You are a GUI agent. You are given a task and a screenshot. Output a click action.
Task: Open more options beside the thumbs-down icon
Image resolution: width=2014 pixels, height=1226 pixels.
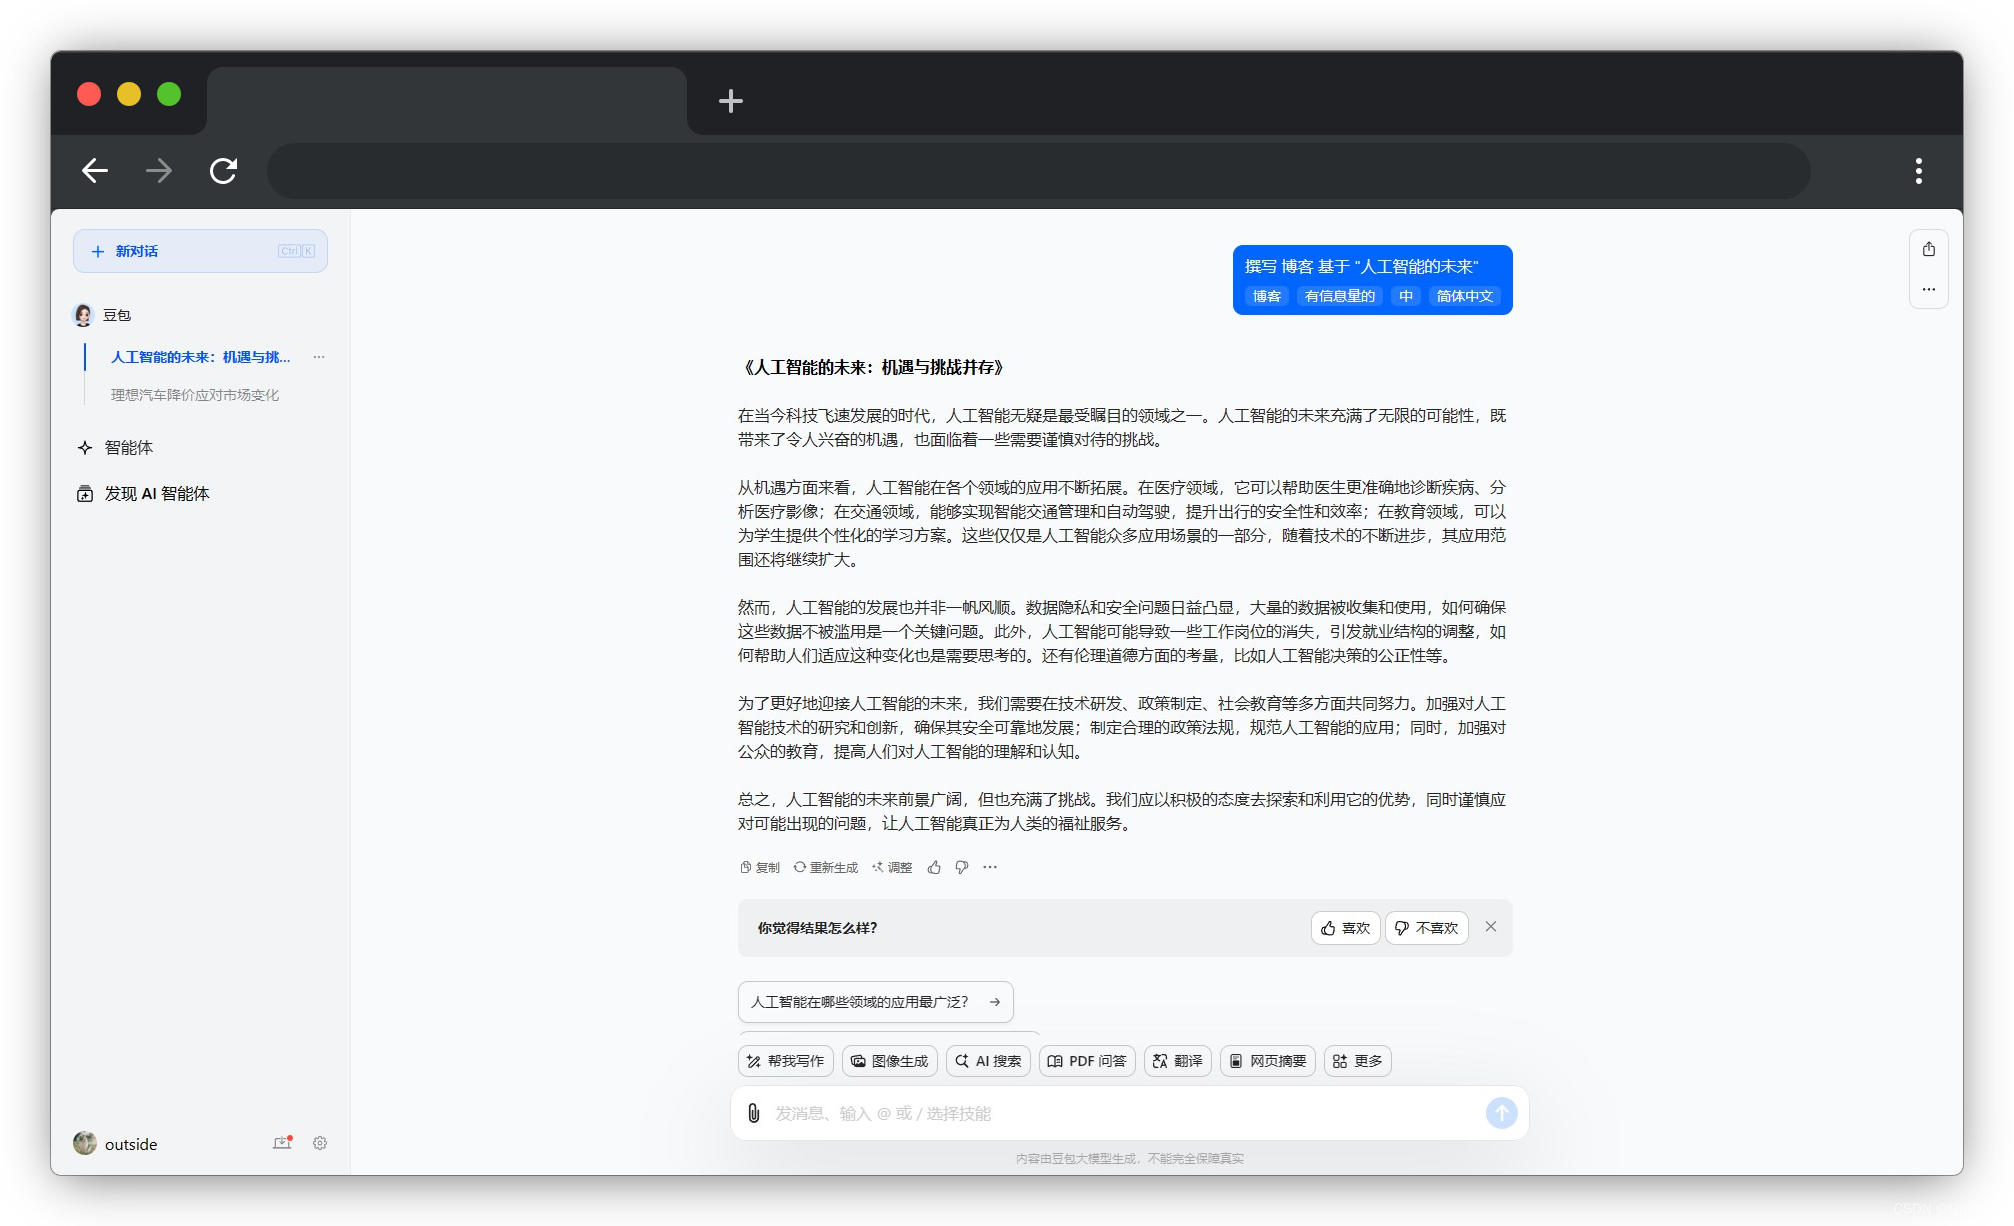tap(990, 867)
